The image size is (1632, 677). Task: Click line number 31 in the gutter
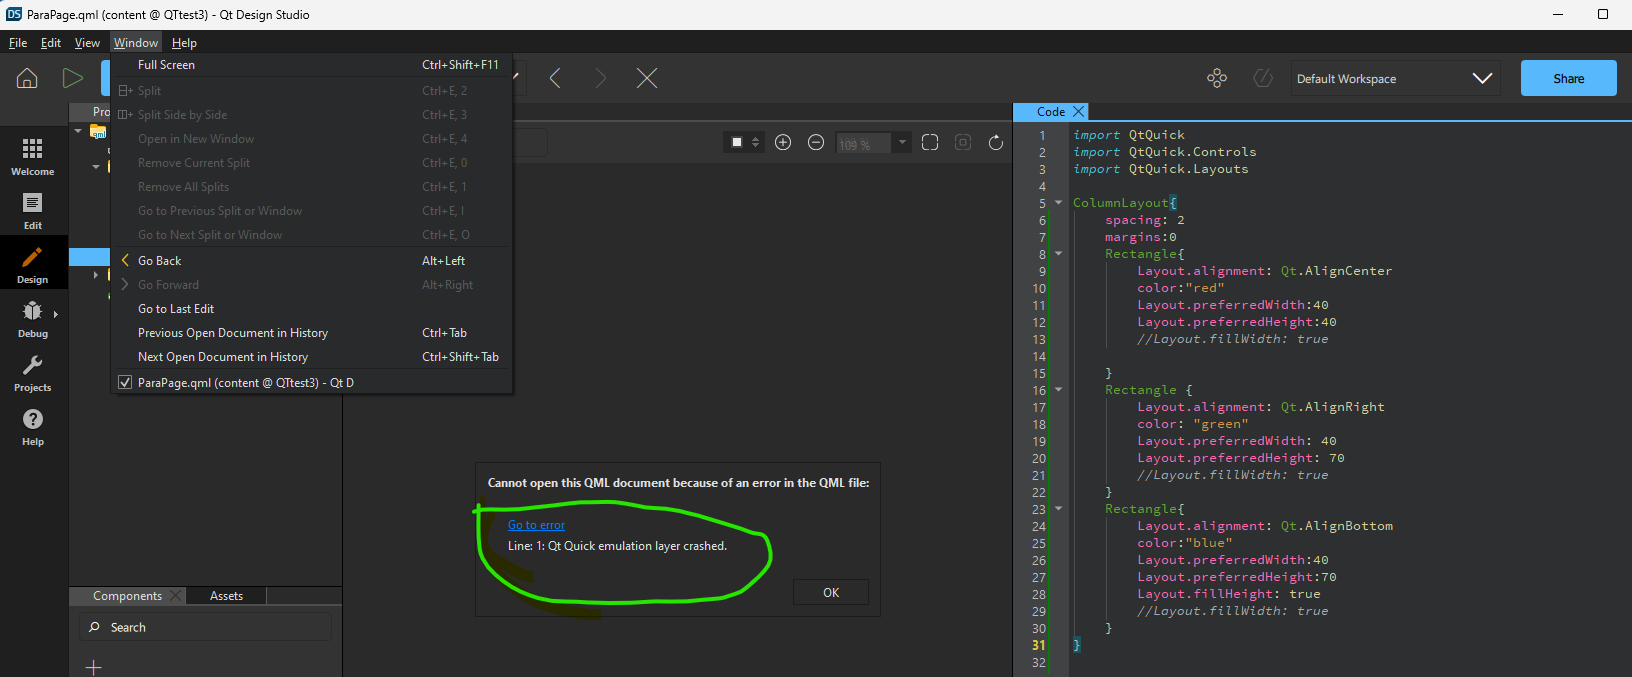point(1039,645)
